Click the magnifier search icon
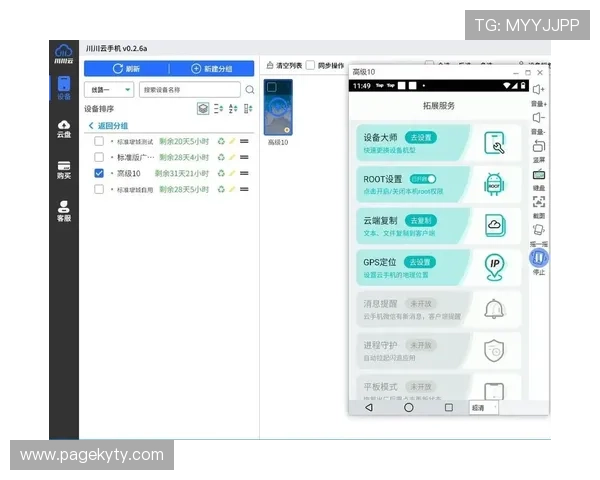The image size is (600, 480). point(249,90)
